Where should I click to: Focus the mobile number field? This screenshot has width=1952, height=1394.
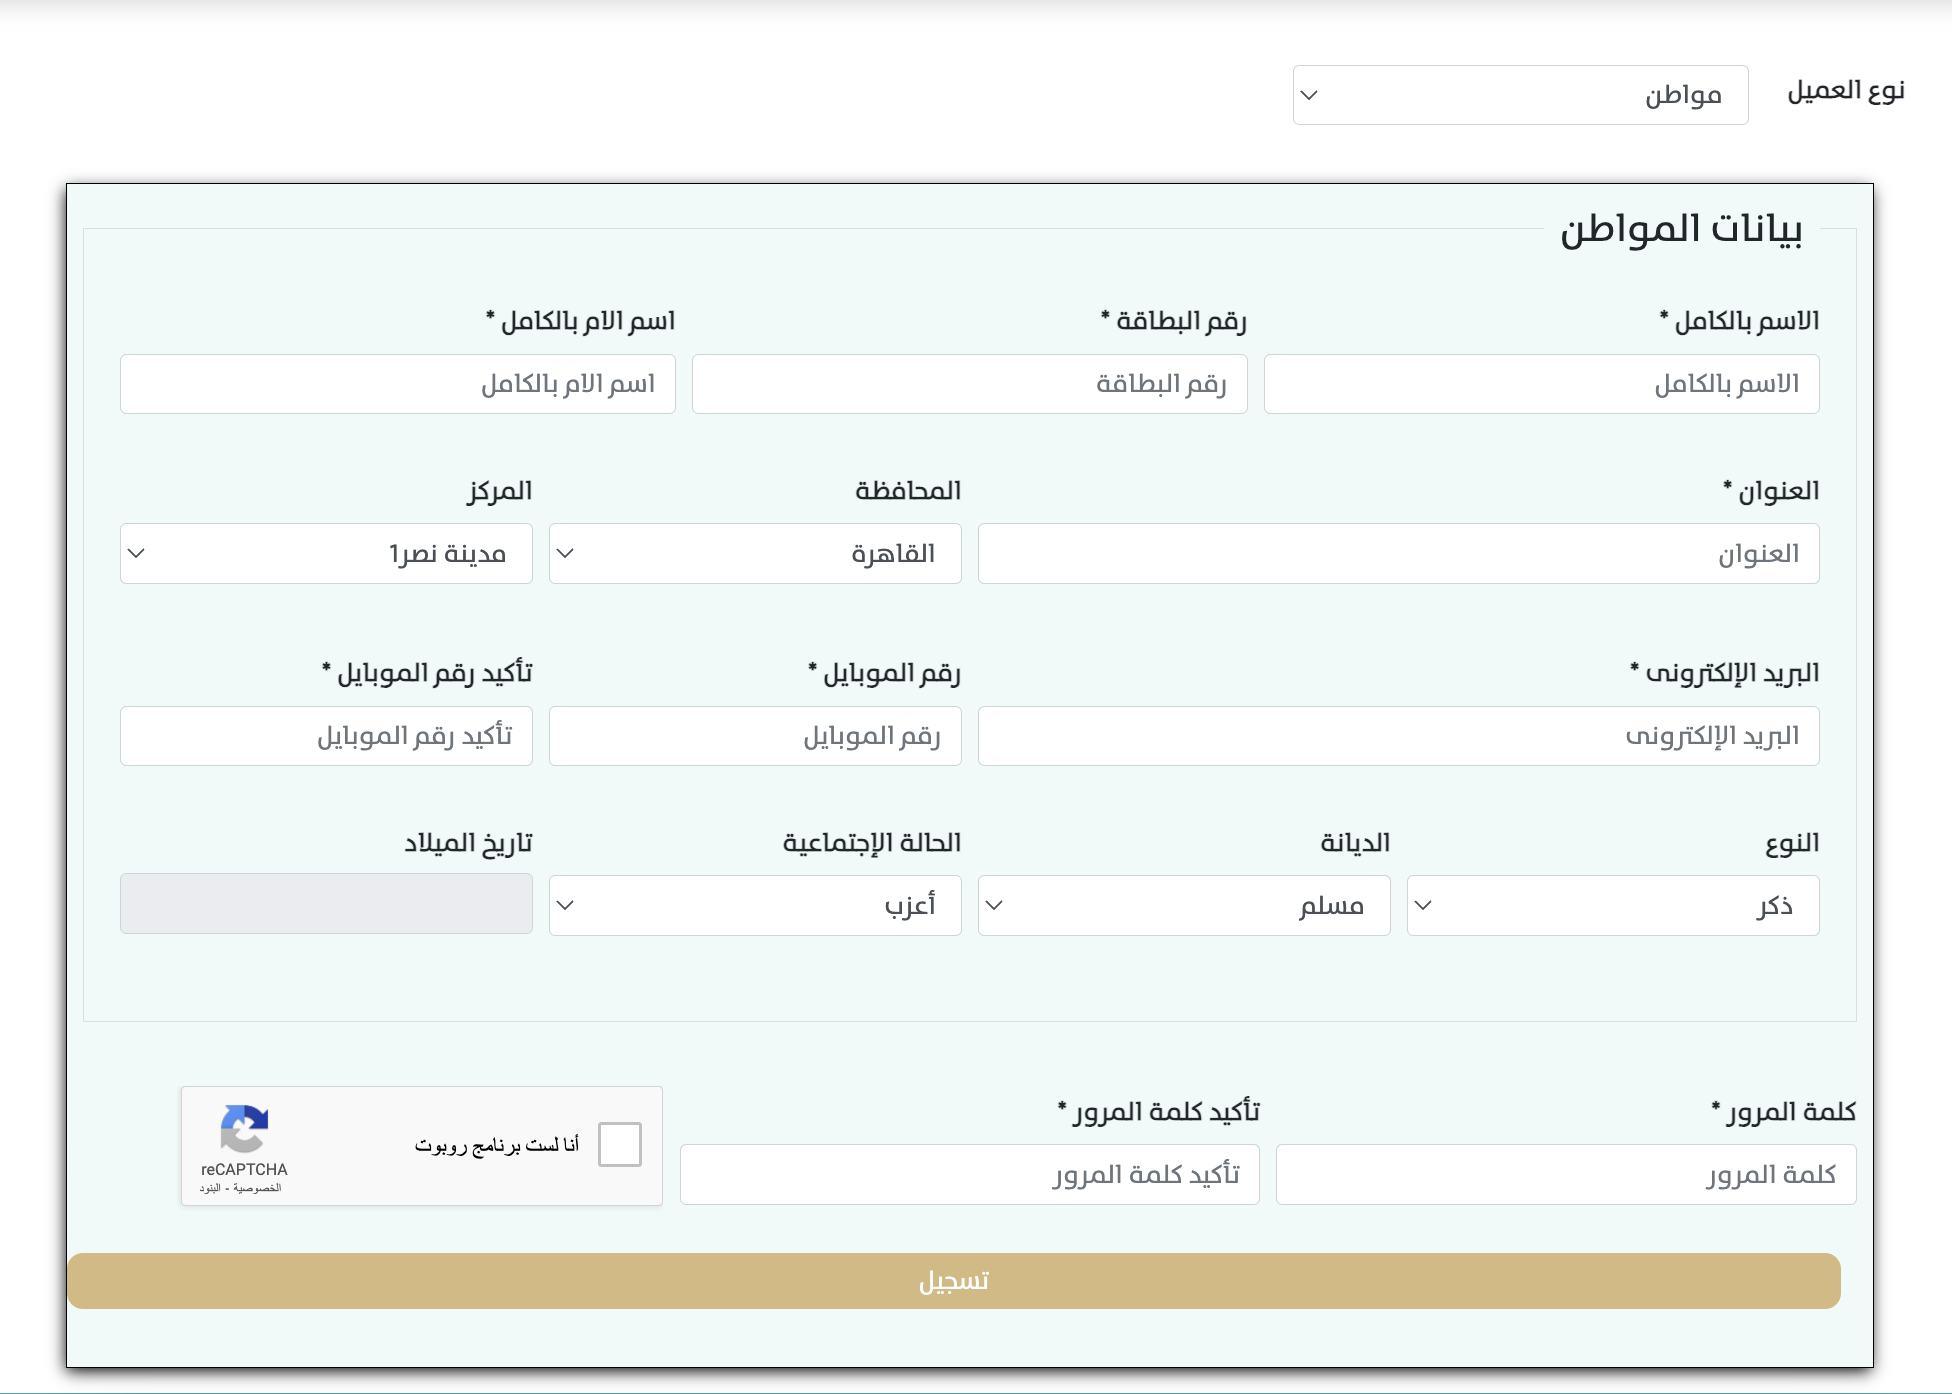pyautogui.click(x=754, y=736)
